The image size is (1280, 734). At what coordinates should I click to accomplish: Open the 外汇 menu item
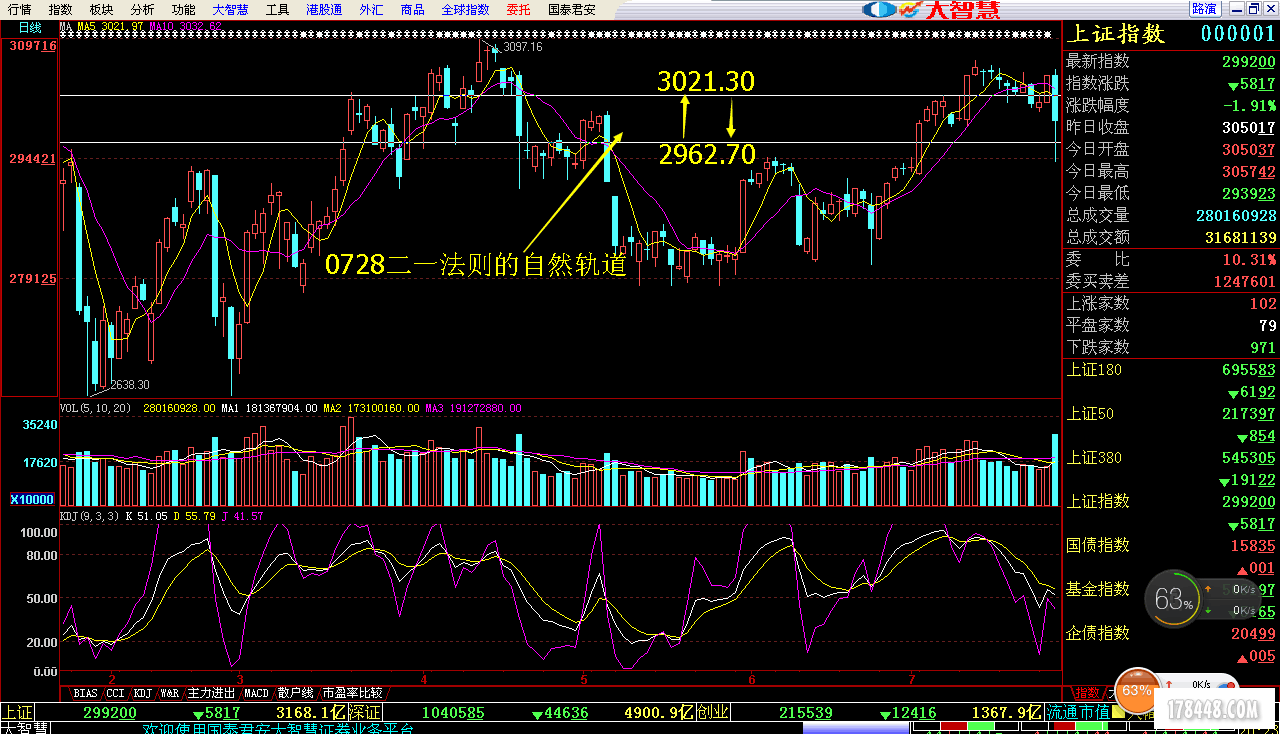point(371,9)
